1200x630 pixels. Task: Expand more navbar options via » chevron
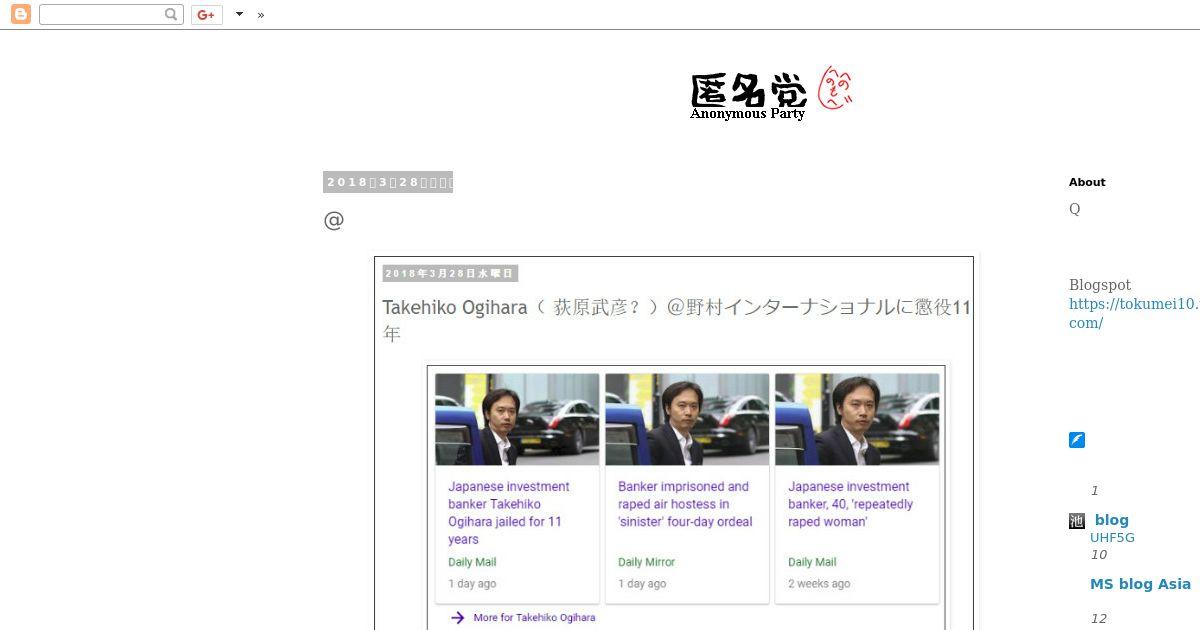point(261,15)
